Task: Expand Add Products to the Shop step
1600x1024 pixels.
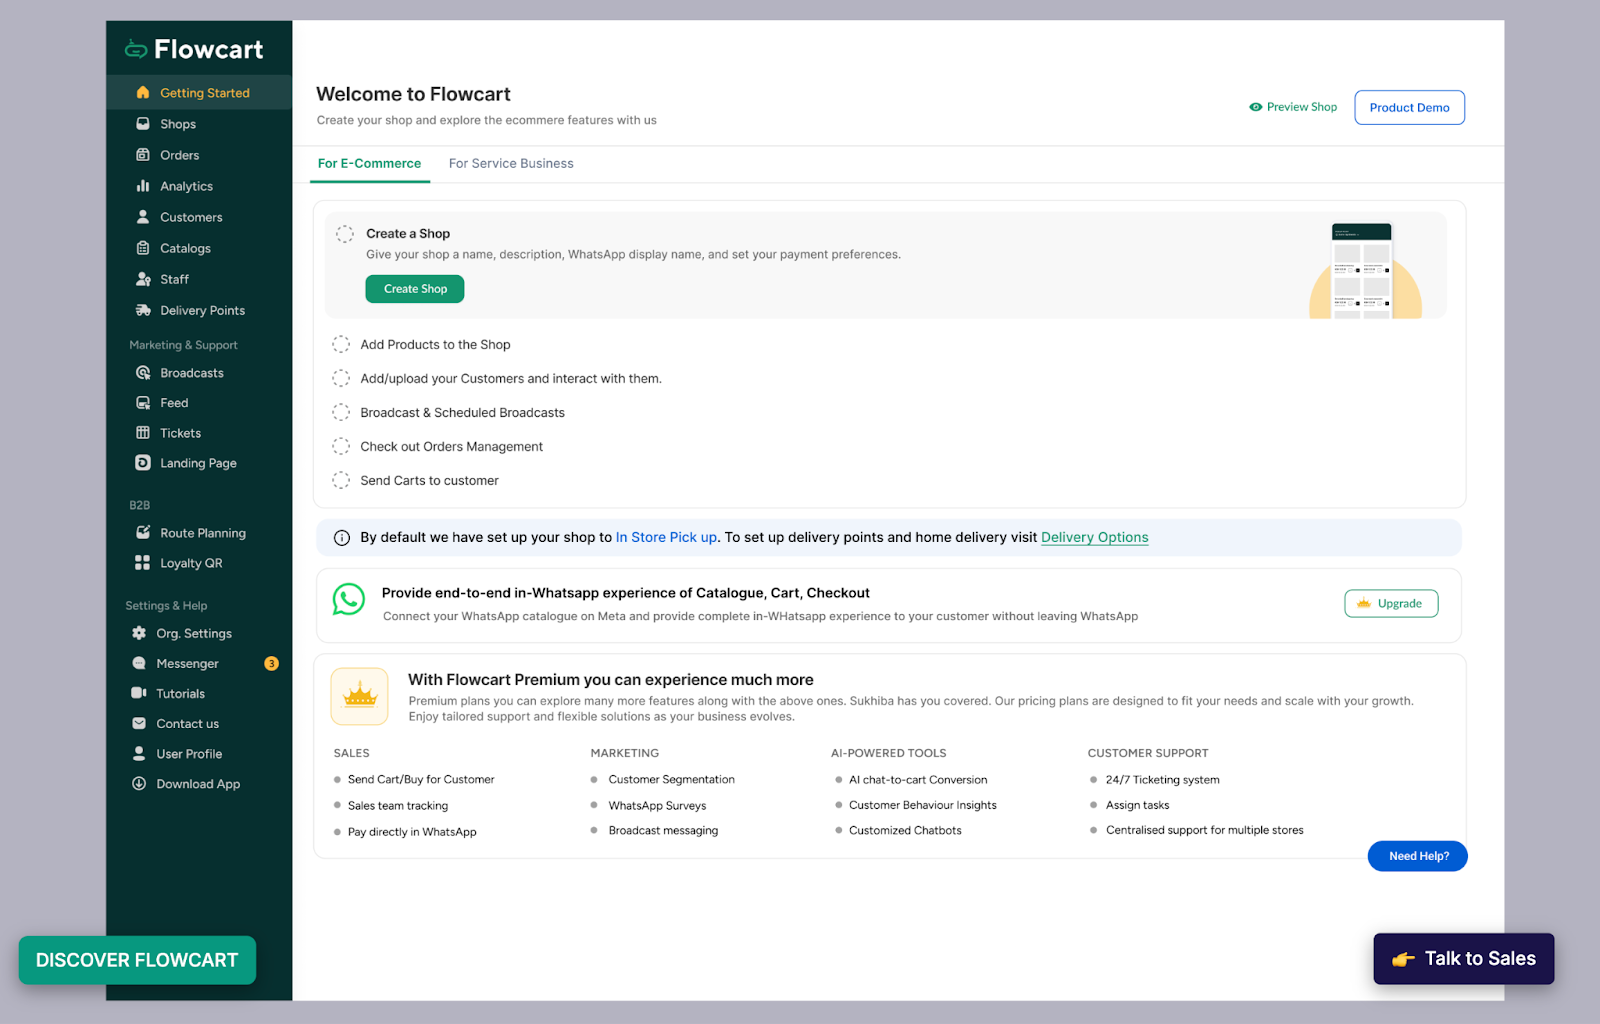Action: pyautogui.click(x=435, y=344)
